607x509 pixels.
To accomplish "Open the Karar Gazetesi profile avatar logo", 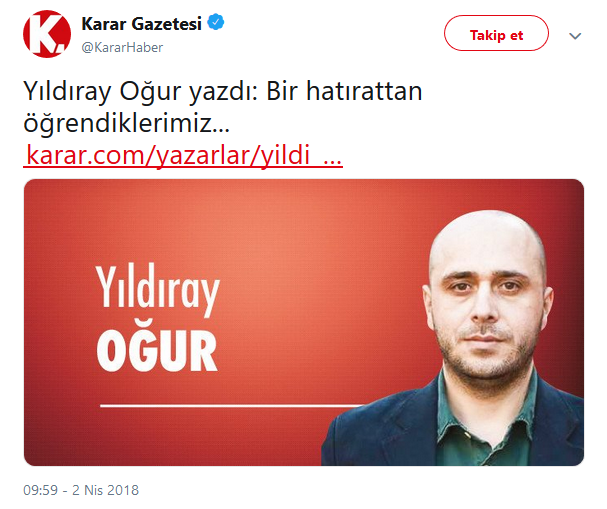I will 47,34.
